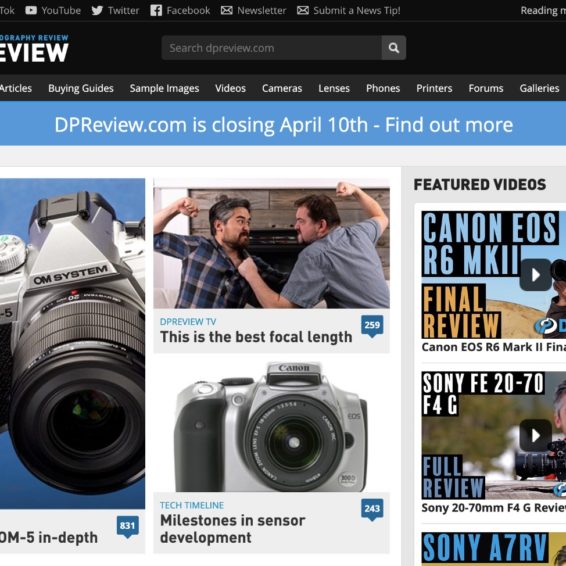Open 'Milestones in sensor development' headline
Screen dimensions: 566x566
coord(232,529)
